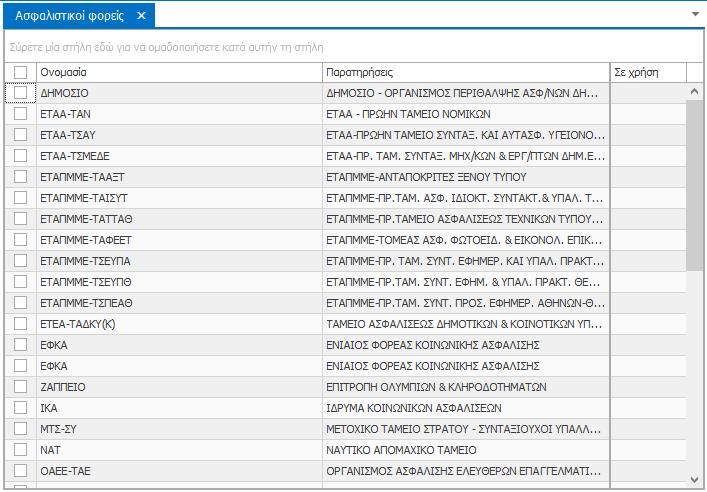The image size is (707, 492).
Task: Check the ΕΤΑΠΜΜΕ-ΤΑΙΣΥΤ row checkbox
Action: [x=20, y=198]
